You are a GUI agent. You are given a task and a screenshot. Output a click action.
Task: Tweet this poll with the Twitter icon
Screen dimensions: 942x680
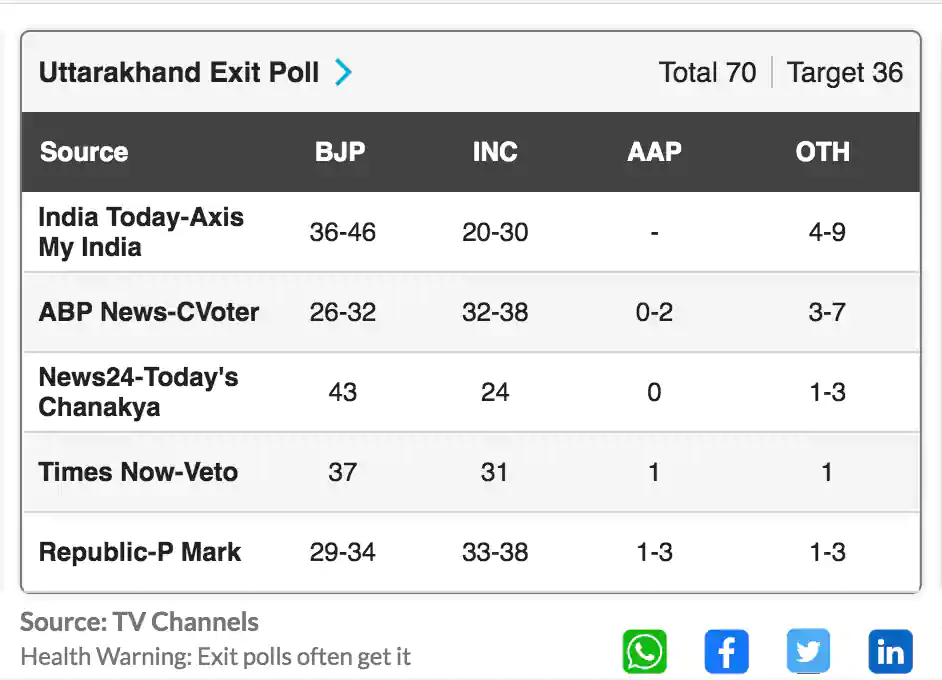click(x=808, y=652)
